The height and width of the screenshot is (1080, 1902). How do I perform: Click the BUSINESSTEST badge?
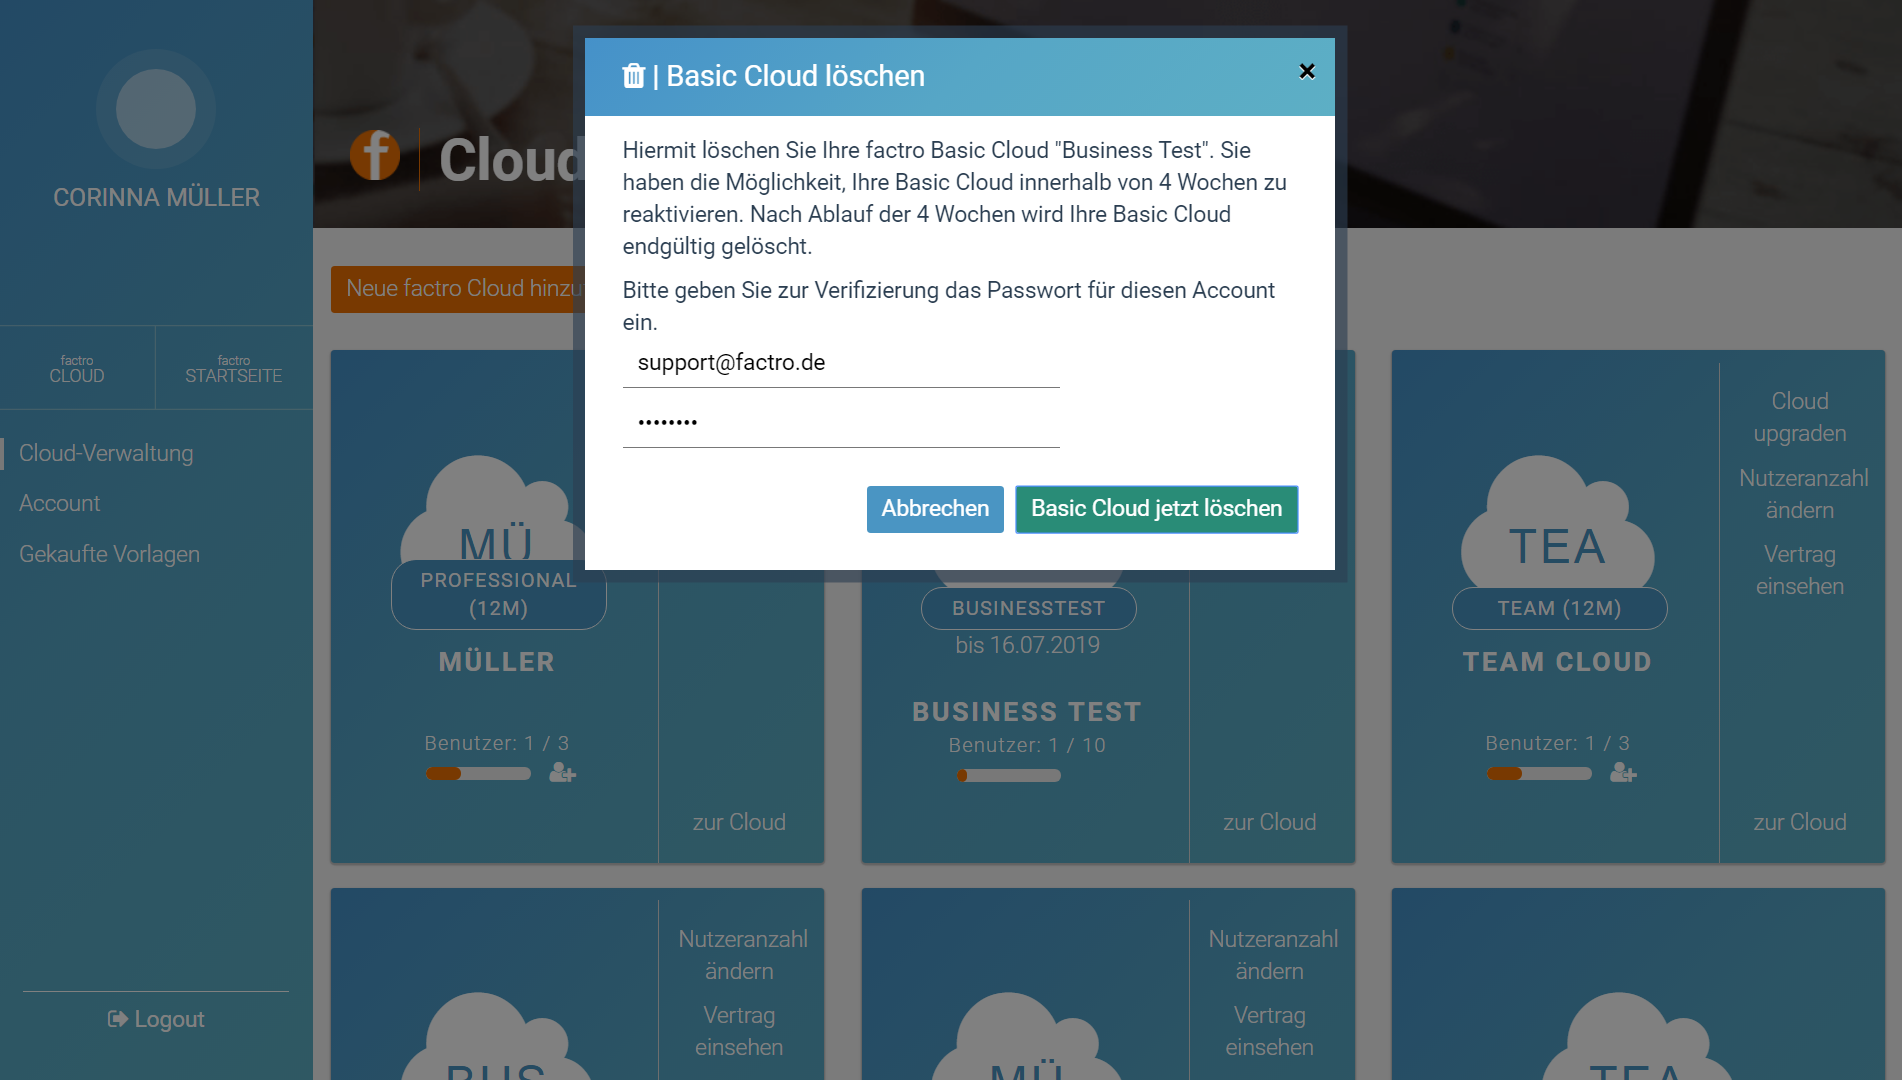pos(1028,608)
